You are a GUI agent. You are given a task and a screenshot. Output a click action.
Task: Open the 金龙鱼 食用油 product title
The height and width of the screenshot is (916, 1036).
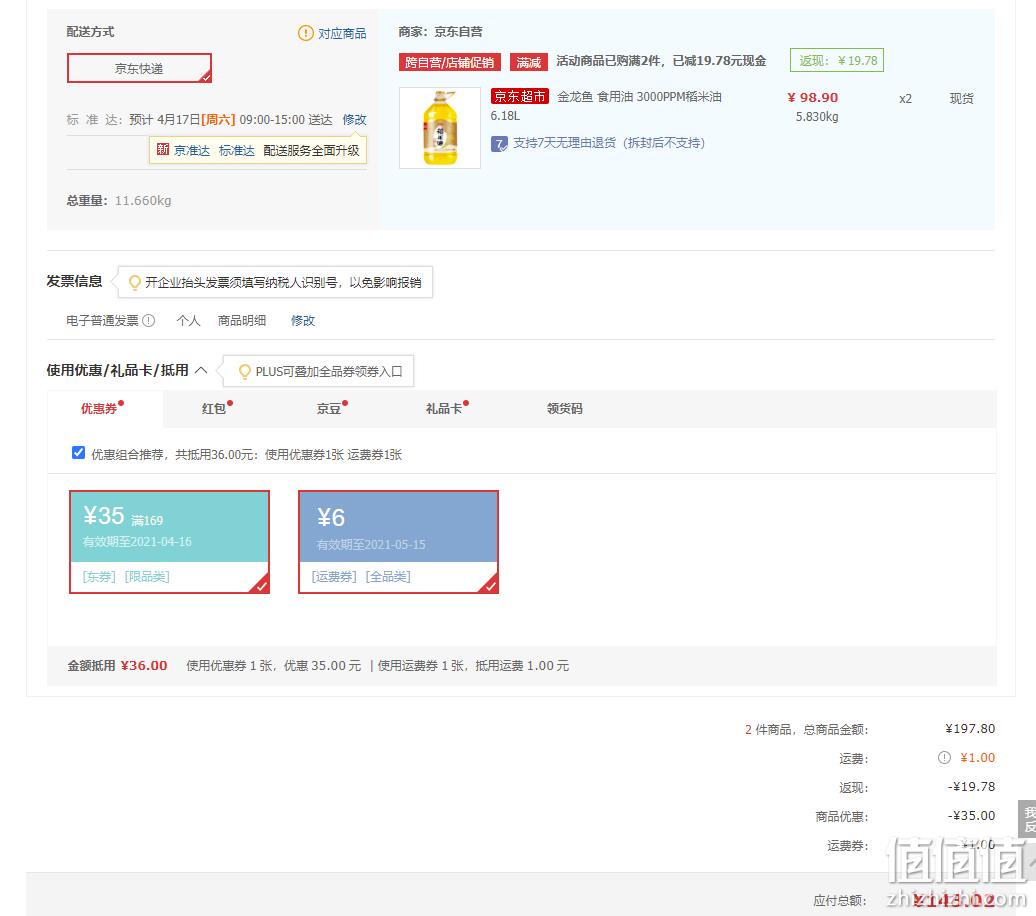[639, 97]
